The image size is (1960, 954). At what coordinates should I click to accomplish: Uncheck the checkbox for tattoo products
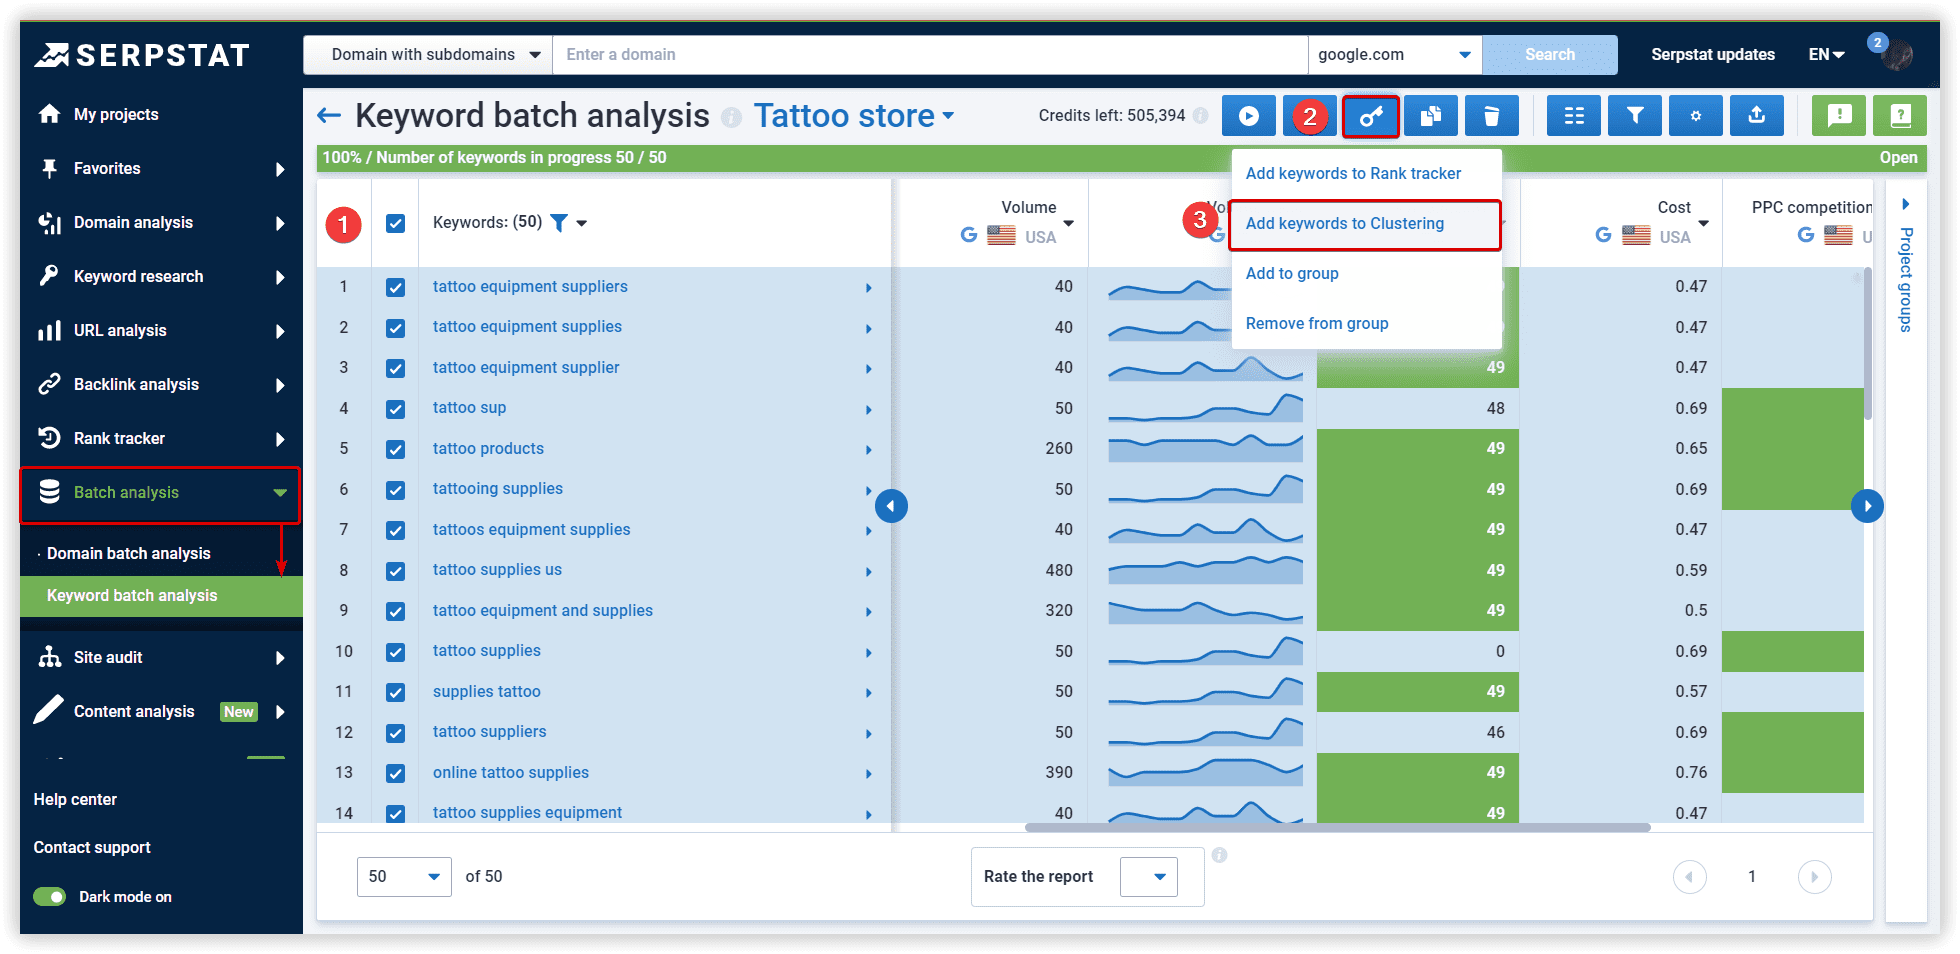tap(395, 449)
